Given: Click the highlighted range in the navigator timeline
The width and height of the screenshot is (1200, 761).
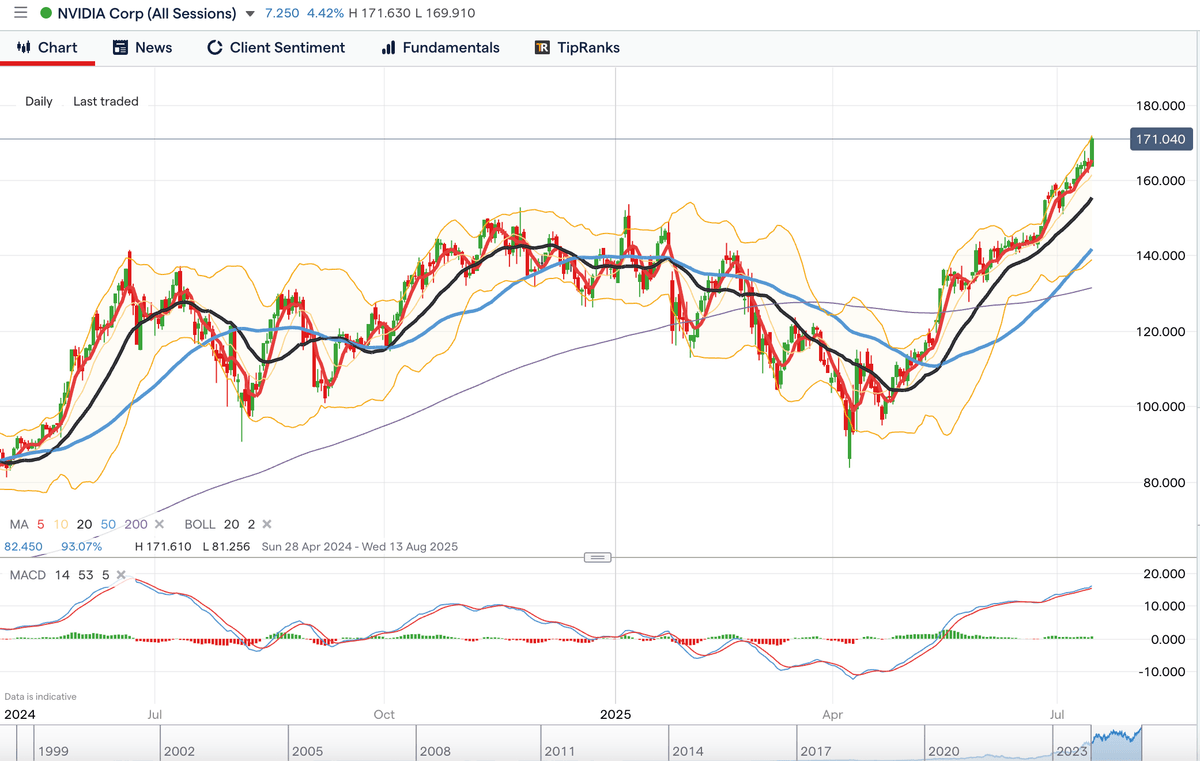Looking at the screenshot, I should 1117,741.
